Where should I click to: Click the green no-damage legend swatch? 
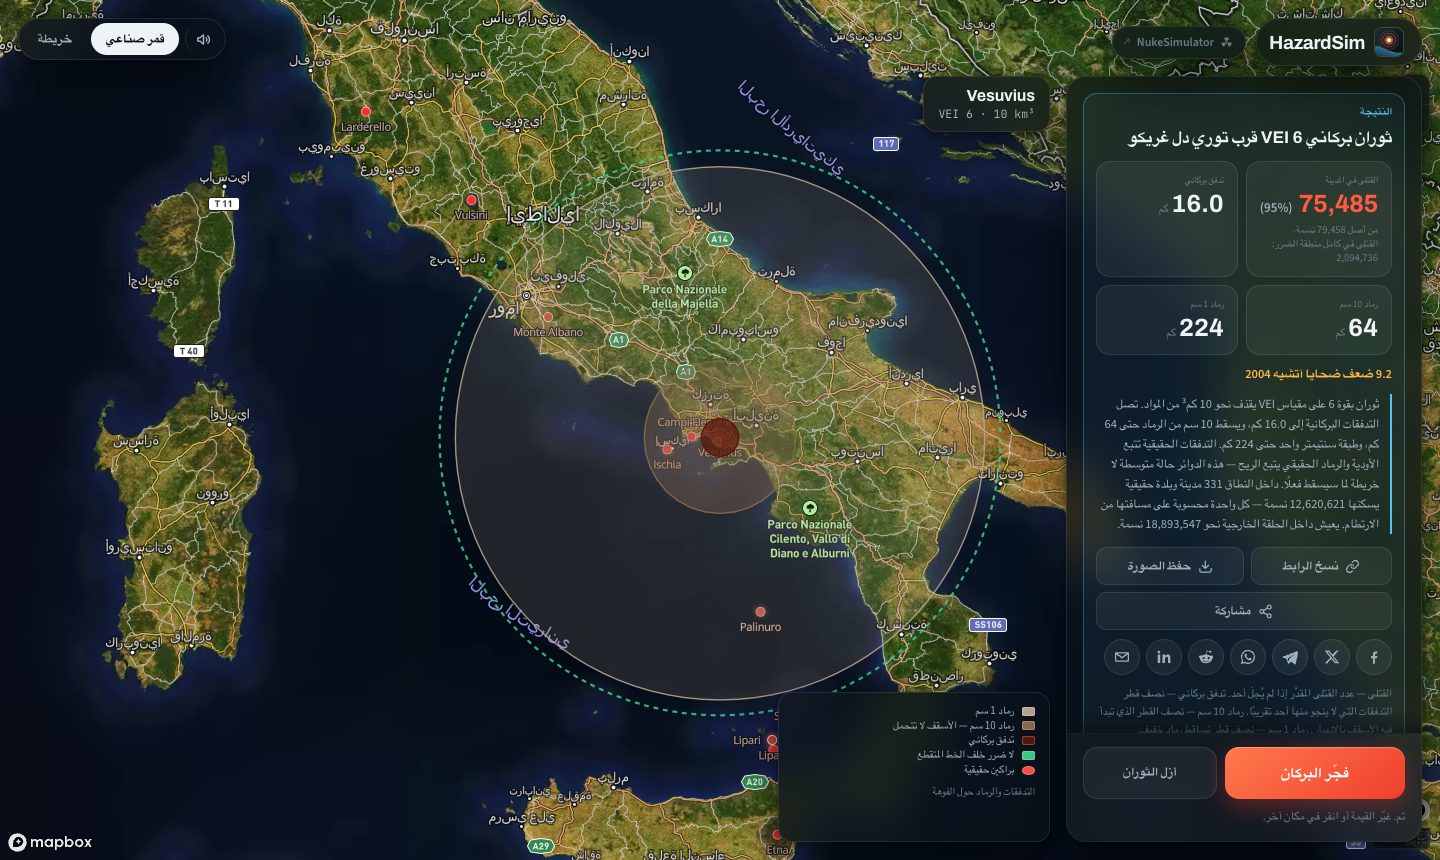pos(1028,756)
